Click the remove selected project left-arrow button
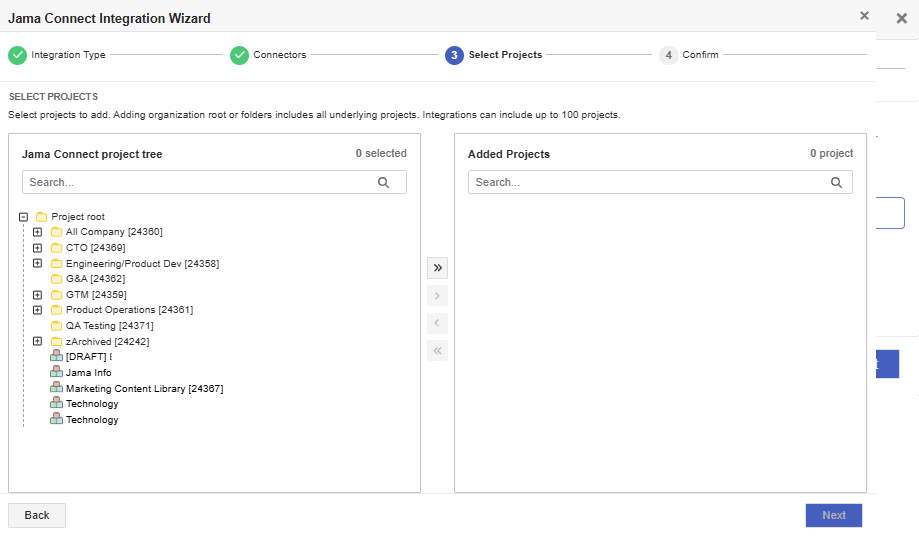Image resolution: width=919 pixels, height=542 pixels. pos(437,323)
